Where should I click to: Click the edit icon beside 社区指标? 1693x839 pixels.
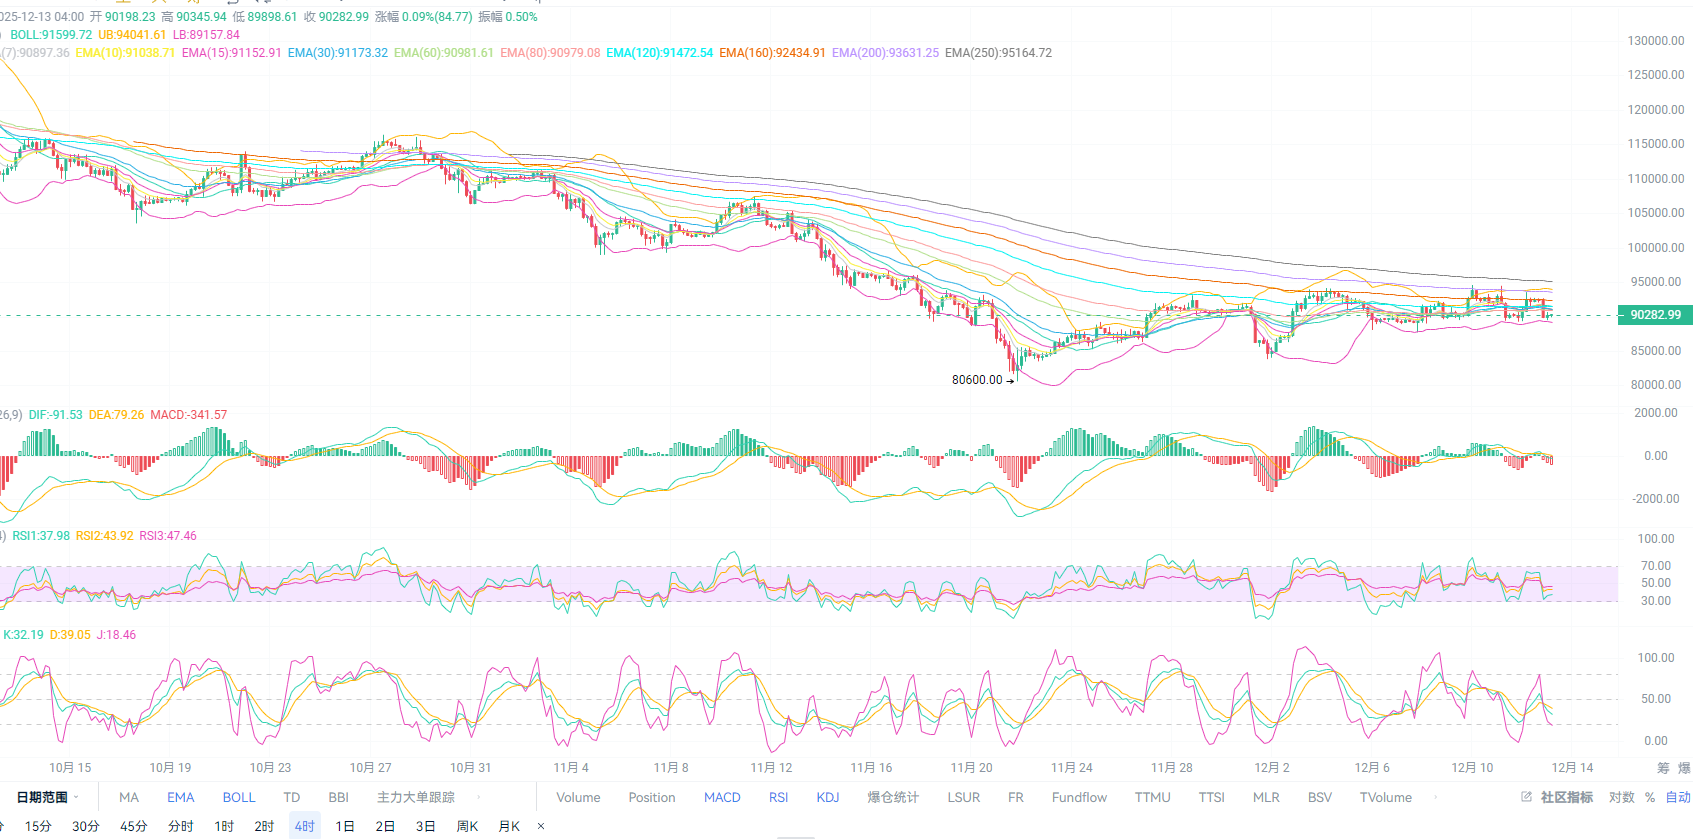(1526, 797)
